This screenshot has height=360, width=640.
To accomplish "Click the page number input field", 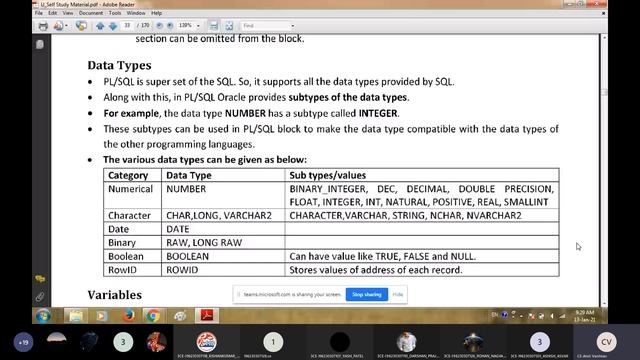I will [x=127, y=26].
